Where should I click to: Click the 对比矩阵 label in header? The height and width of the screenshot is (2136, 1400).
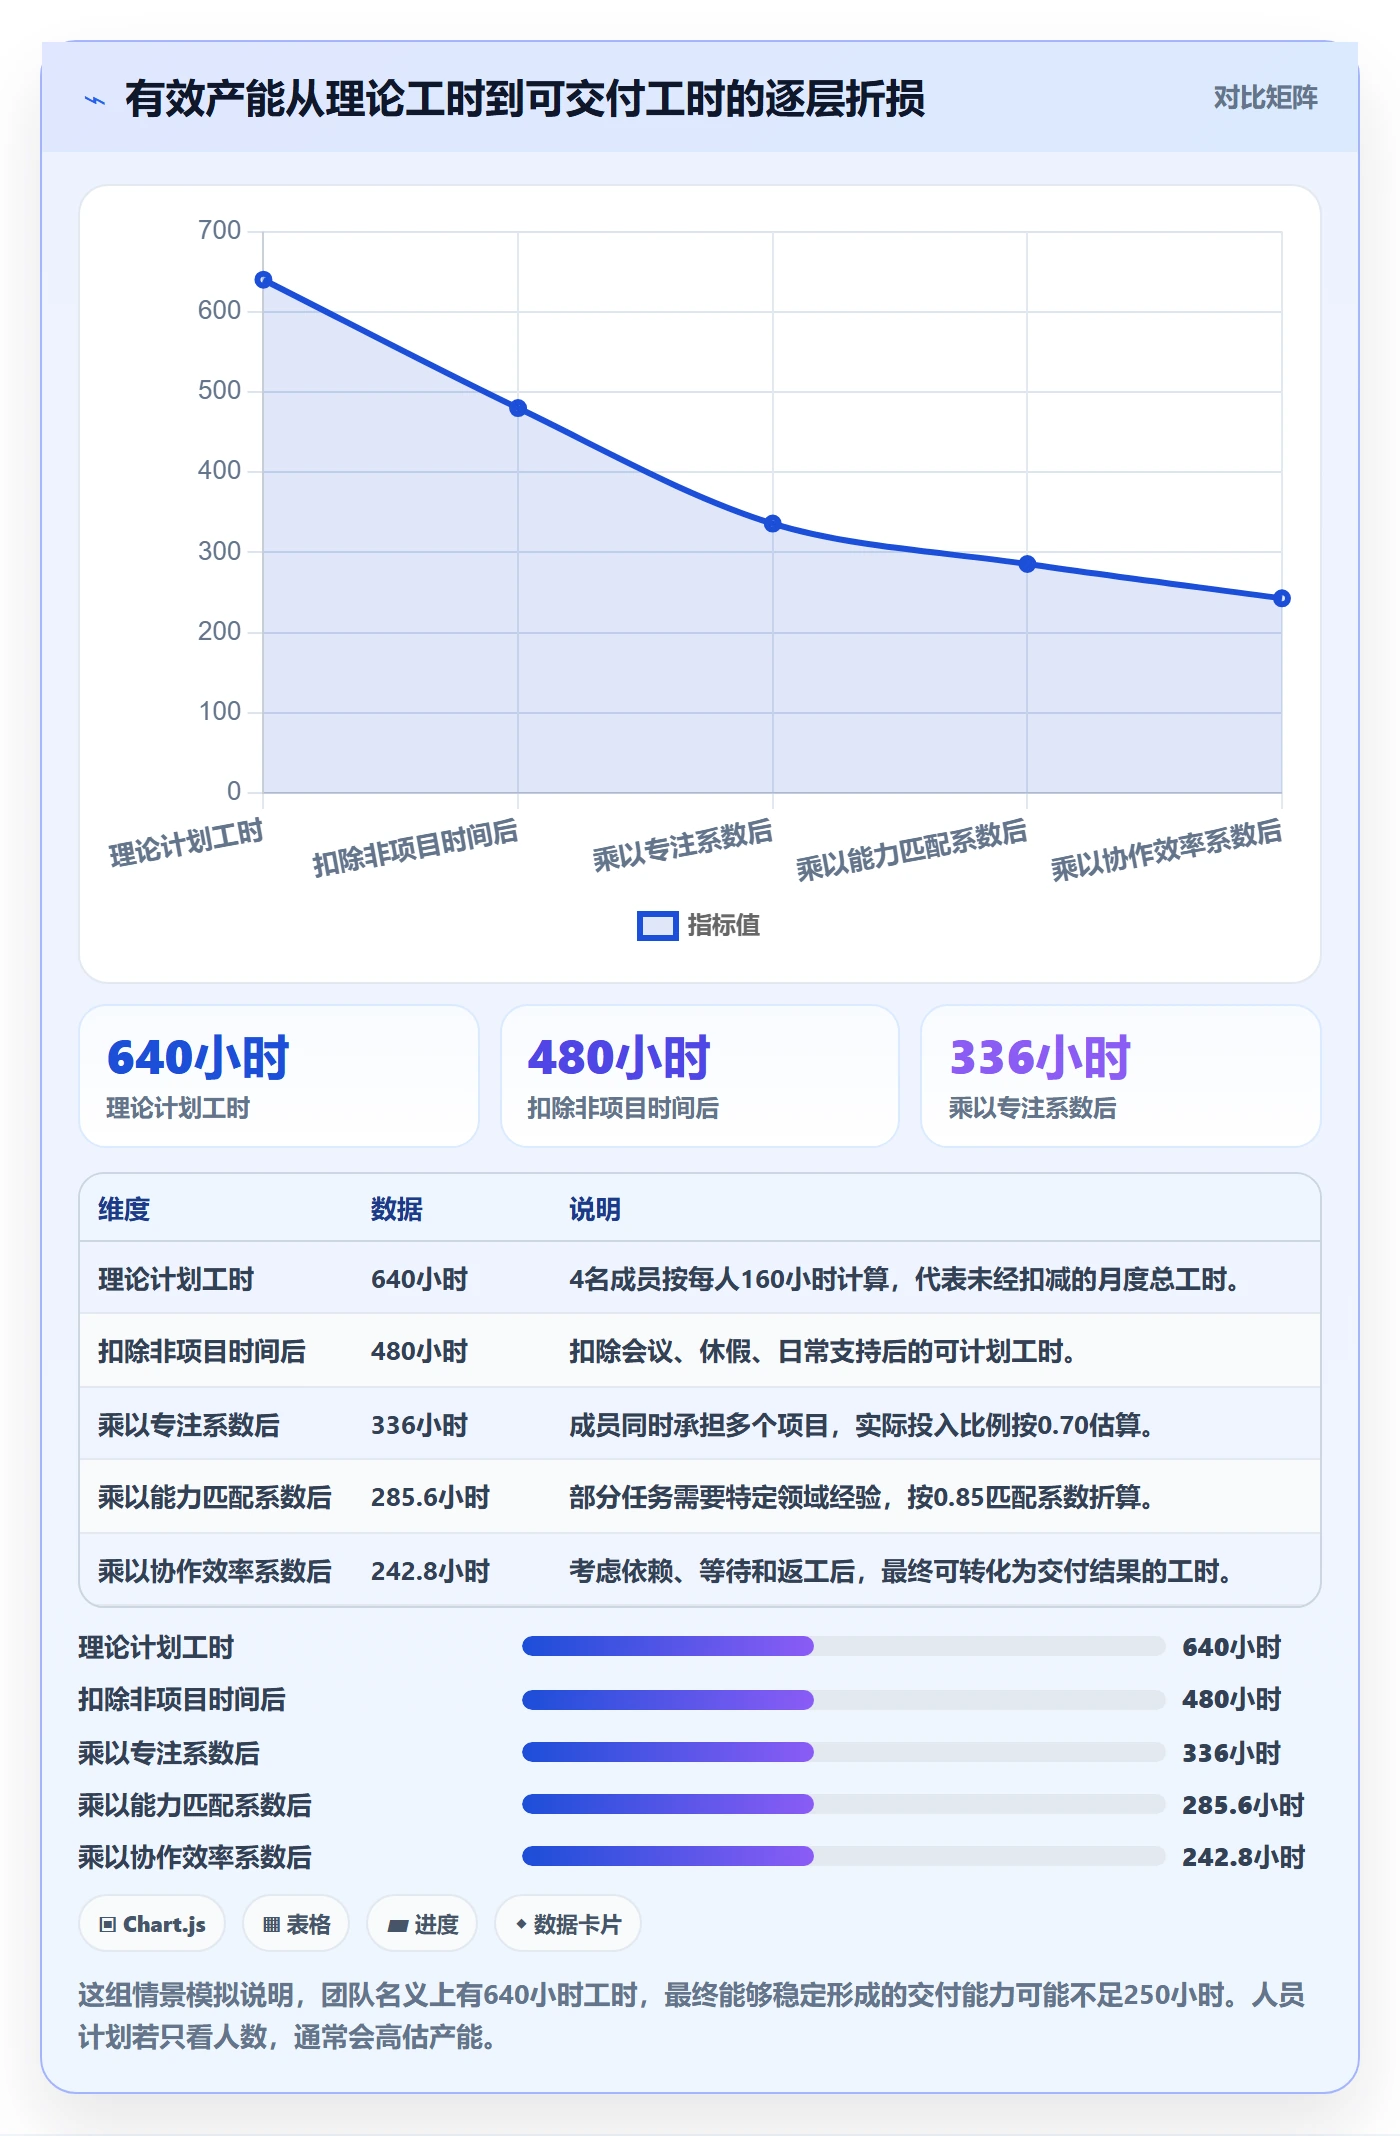click(x=1265, y=97)
